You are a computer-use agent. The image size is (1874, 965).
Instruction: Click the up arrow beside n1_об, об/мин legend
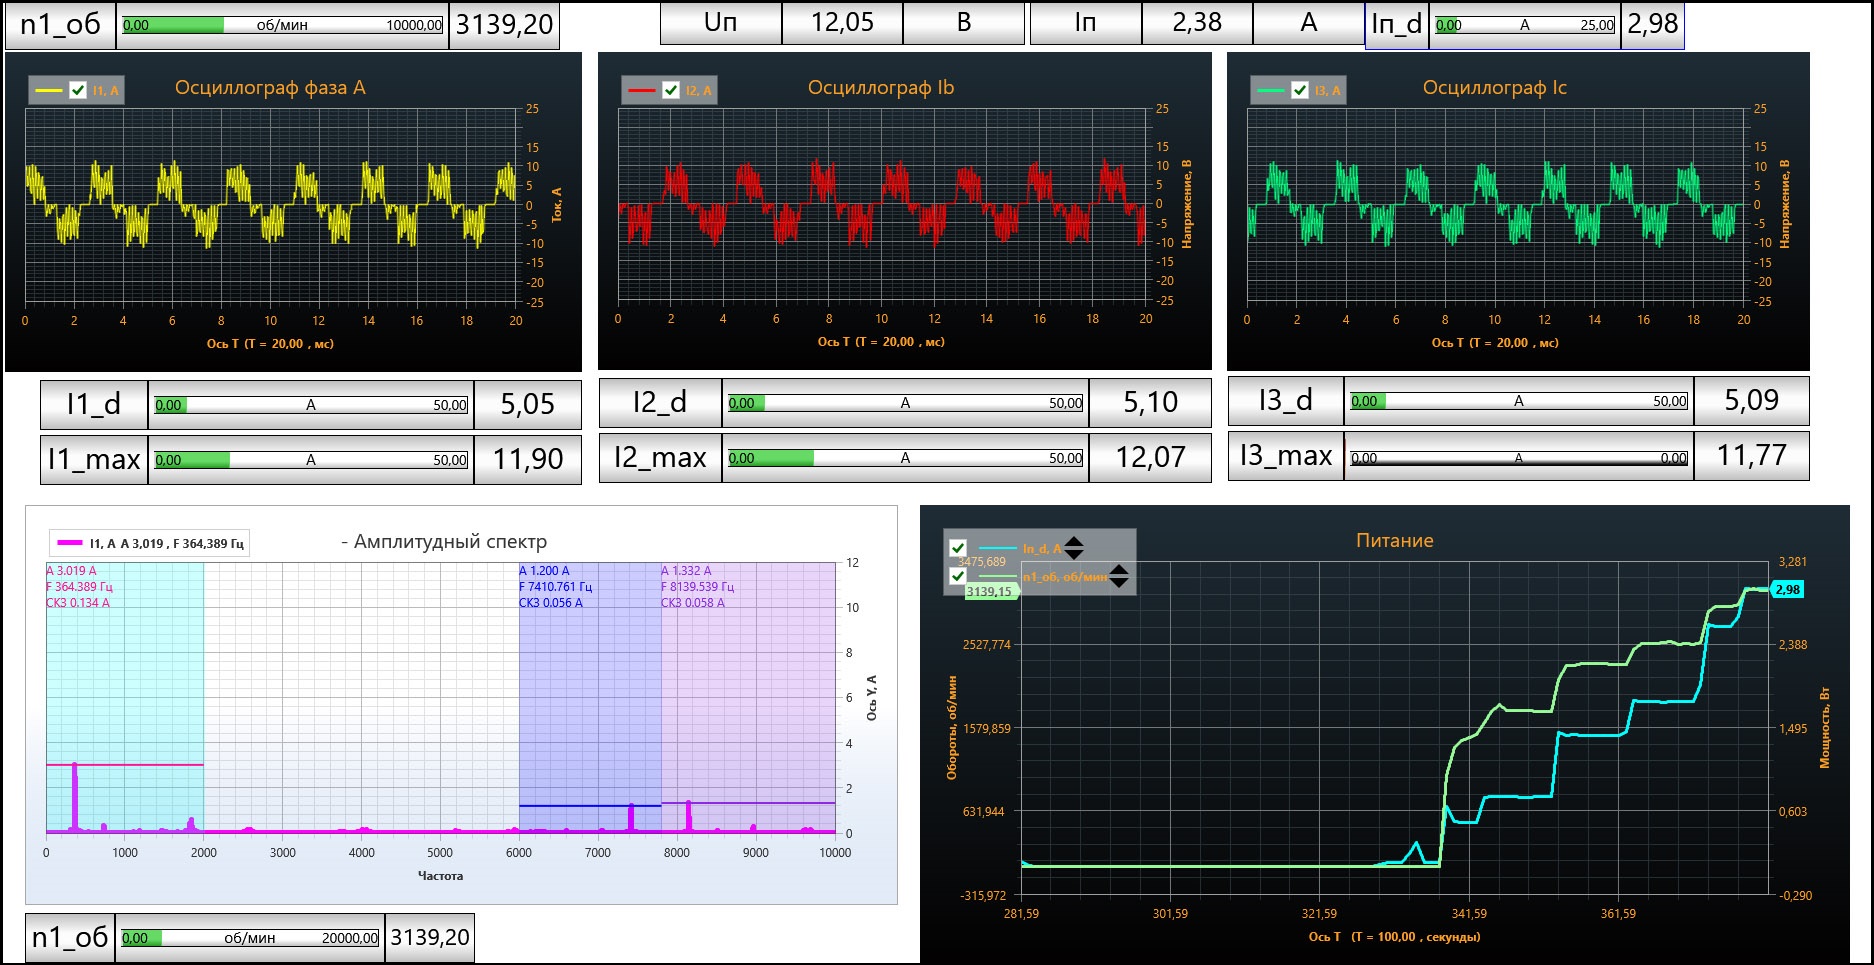tap(1119, 570)
